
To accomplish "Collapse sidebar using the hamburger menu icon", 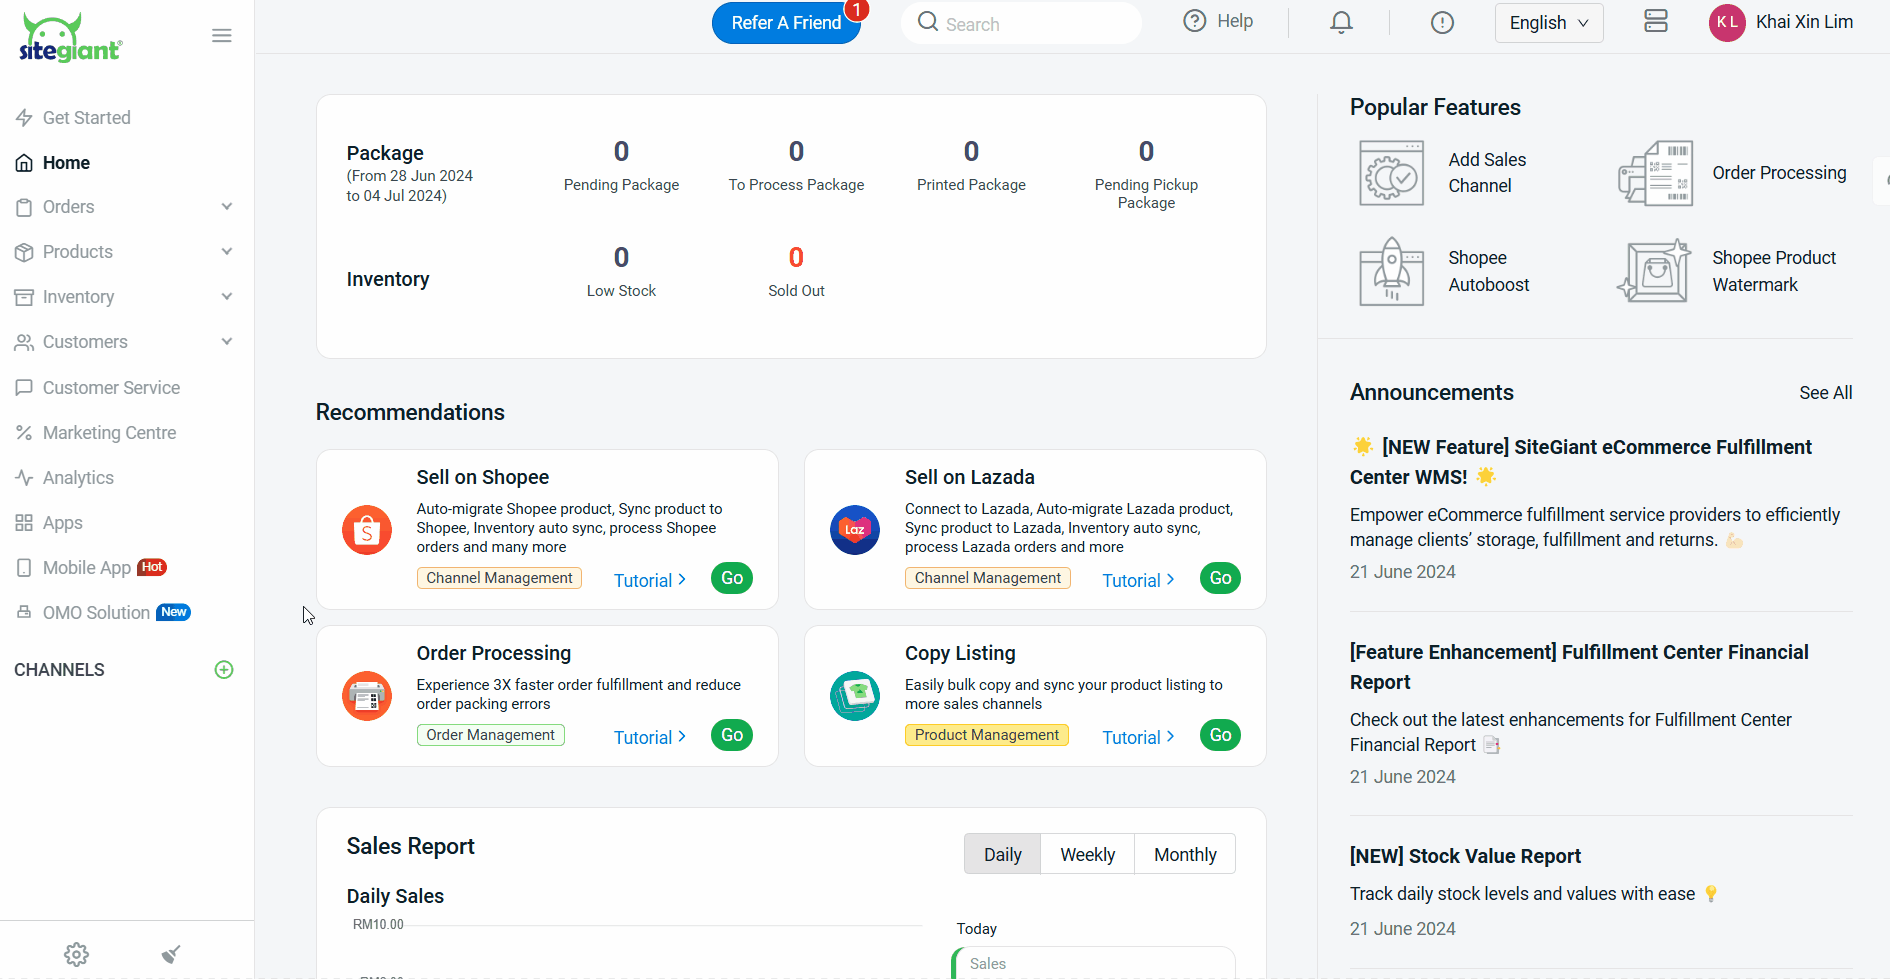I will (x=222, y=36).
